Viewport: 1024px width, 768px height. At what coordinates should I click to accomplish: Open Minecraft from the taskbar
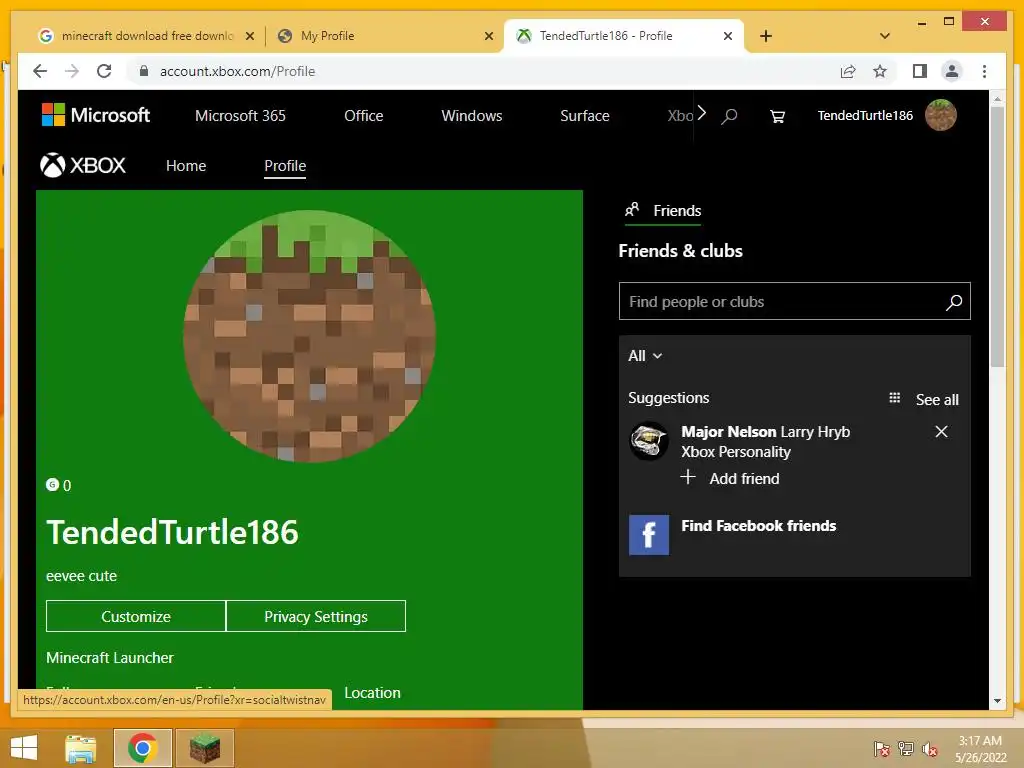205,748
